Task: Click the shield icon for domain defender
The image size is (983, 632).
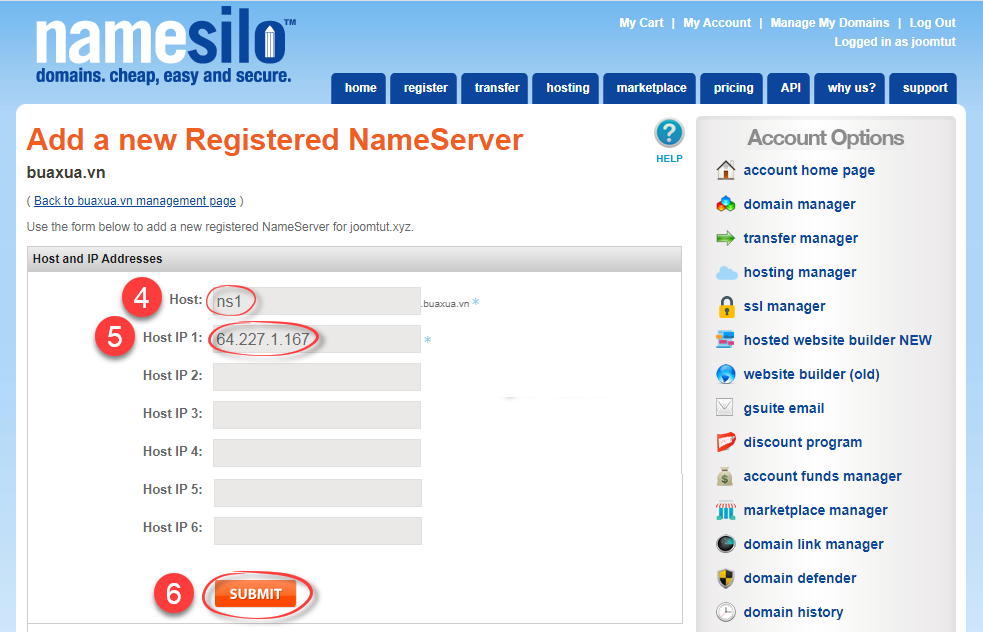Action: 725,578
